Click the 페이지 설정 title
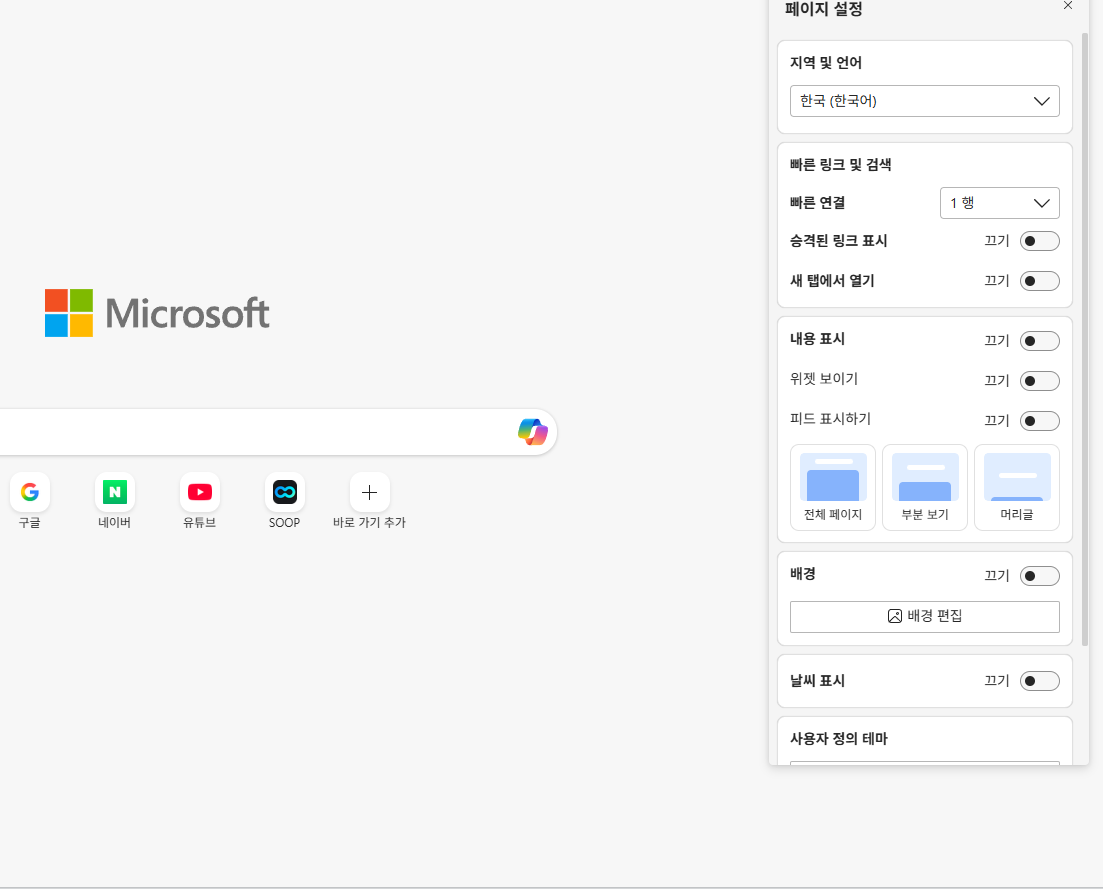Viewport: 1103px width, 889px height. [x=824, y=9]
